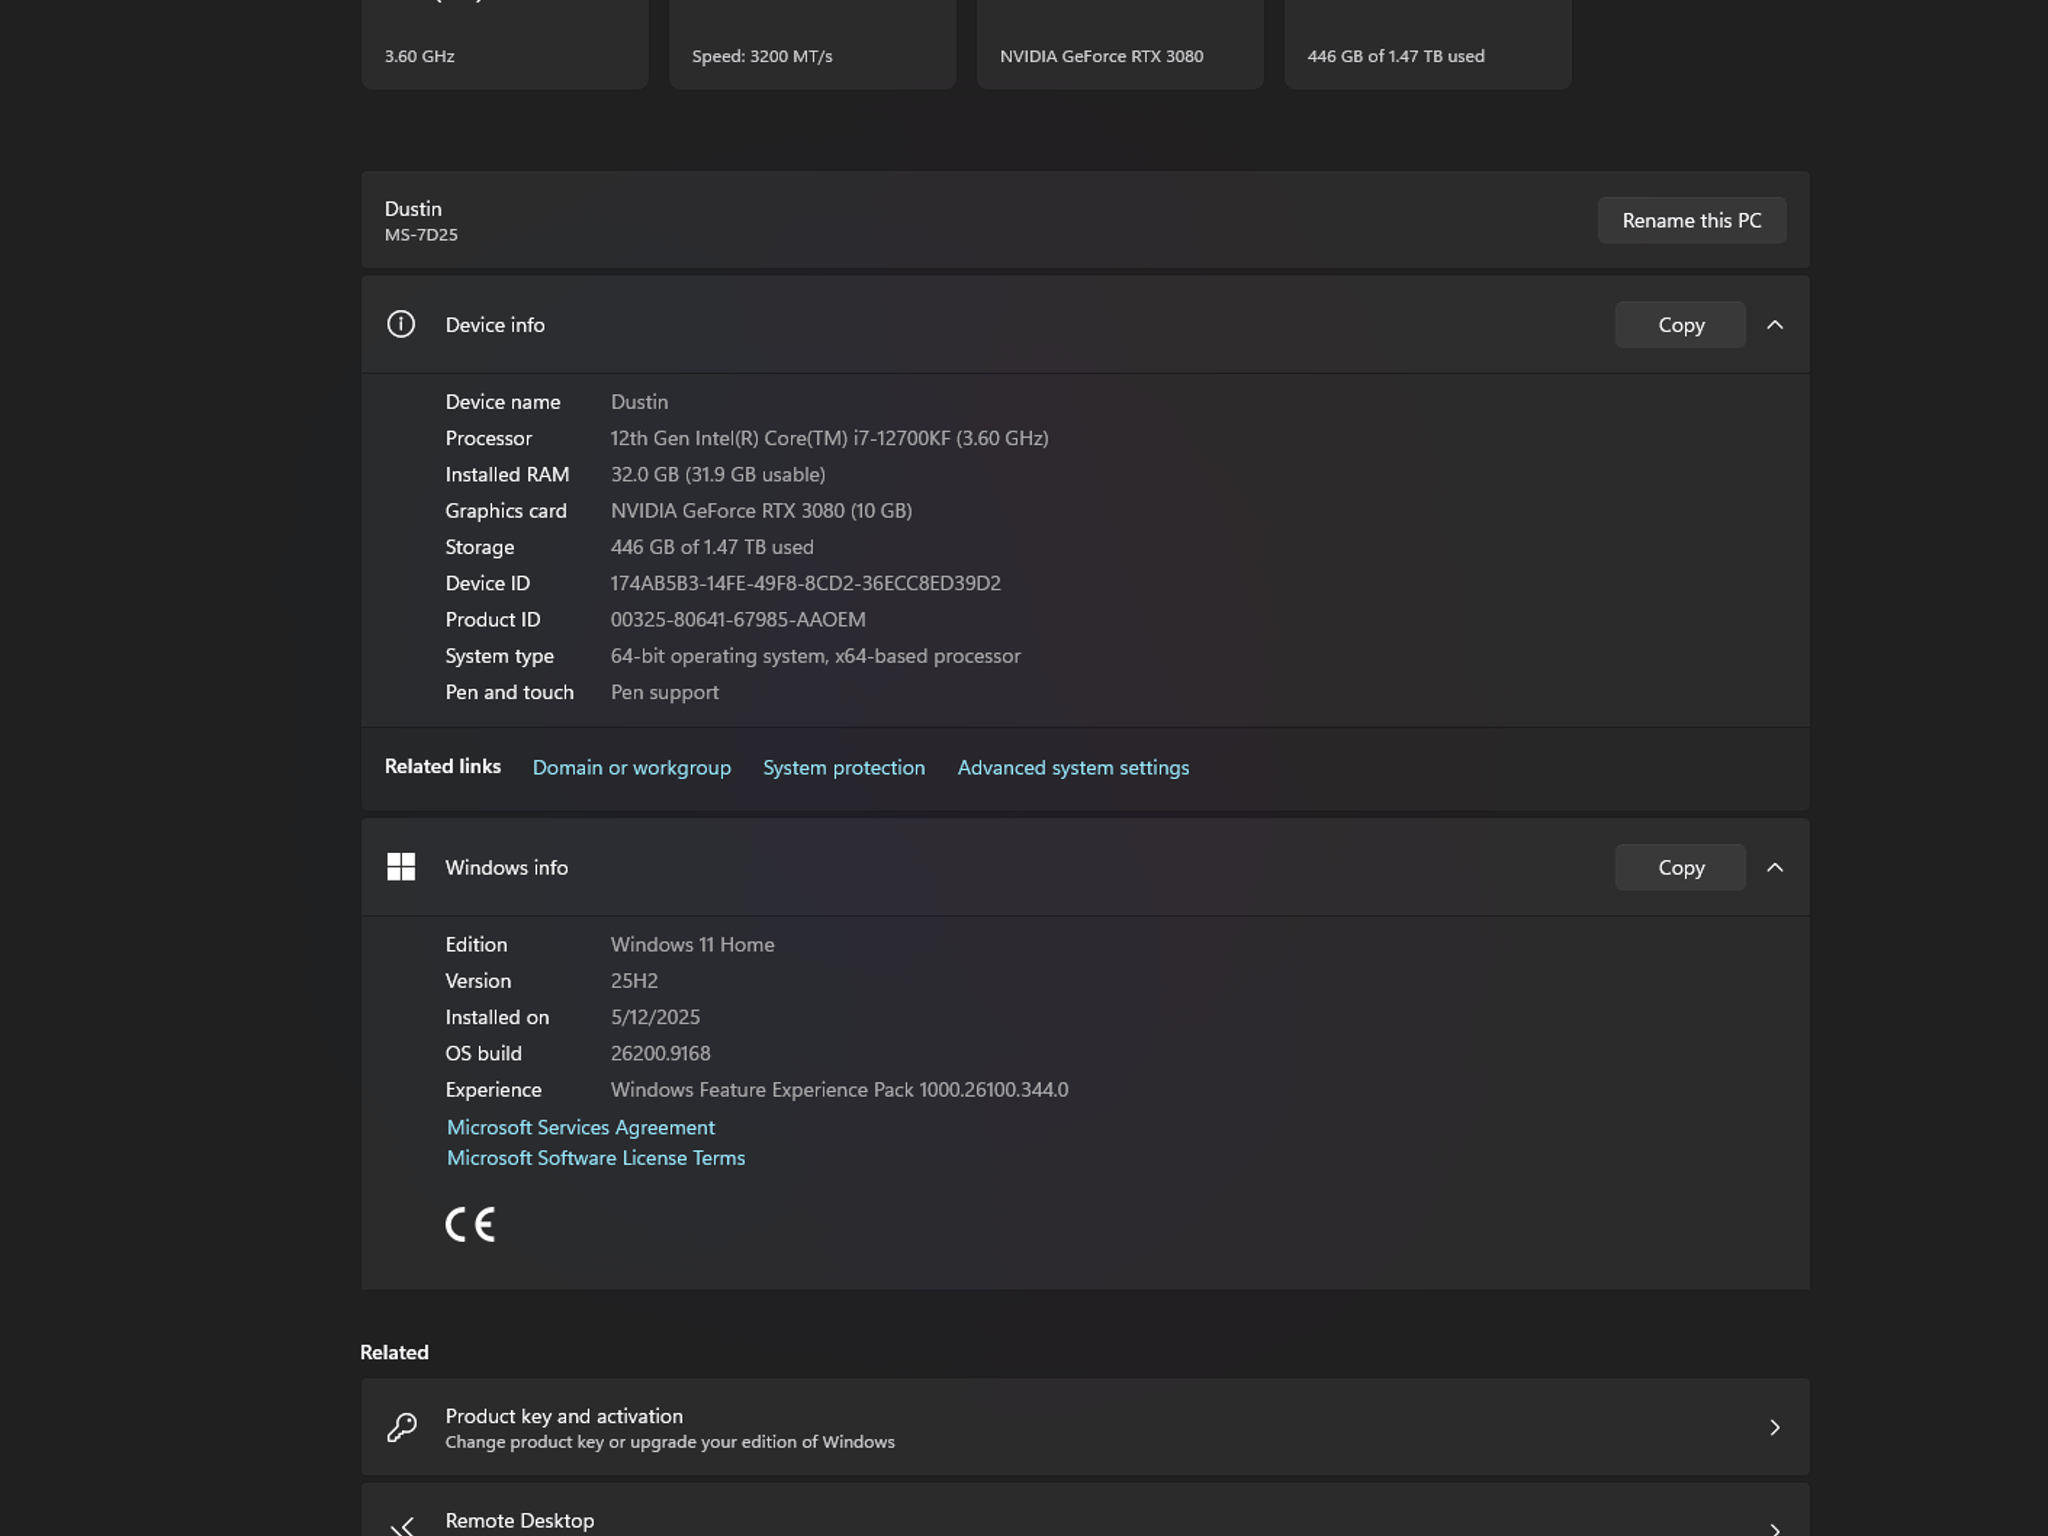Click the 32.0 GB installed RAM value
Viewport: 2048px width, 1536px height.
point(718,474)
